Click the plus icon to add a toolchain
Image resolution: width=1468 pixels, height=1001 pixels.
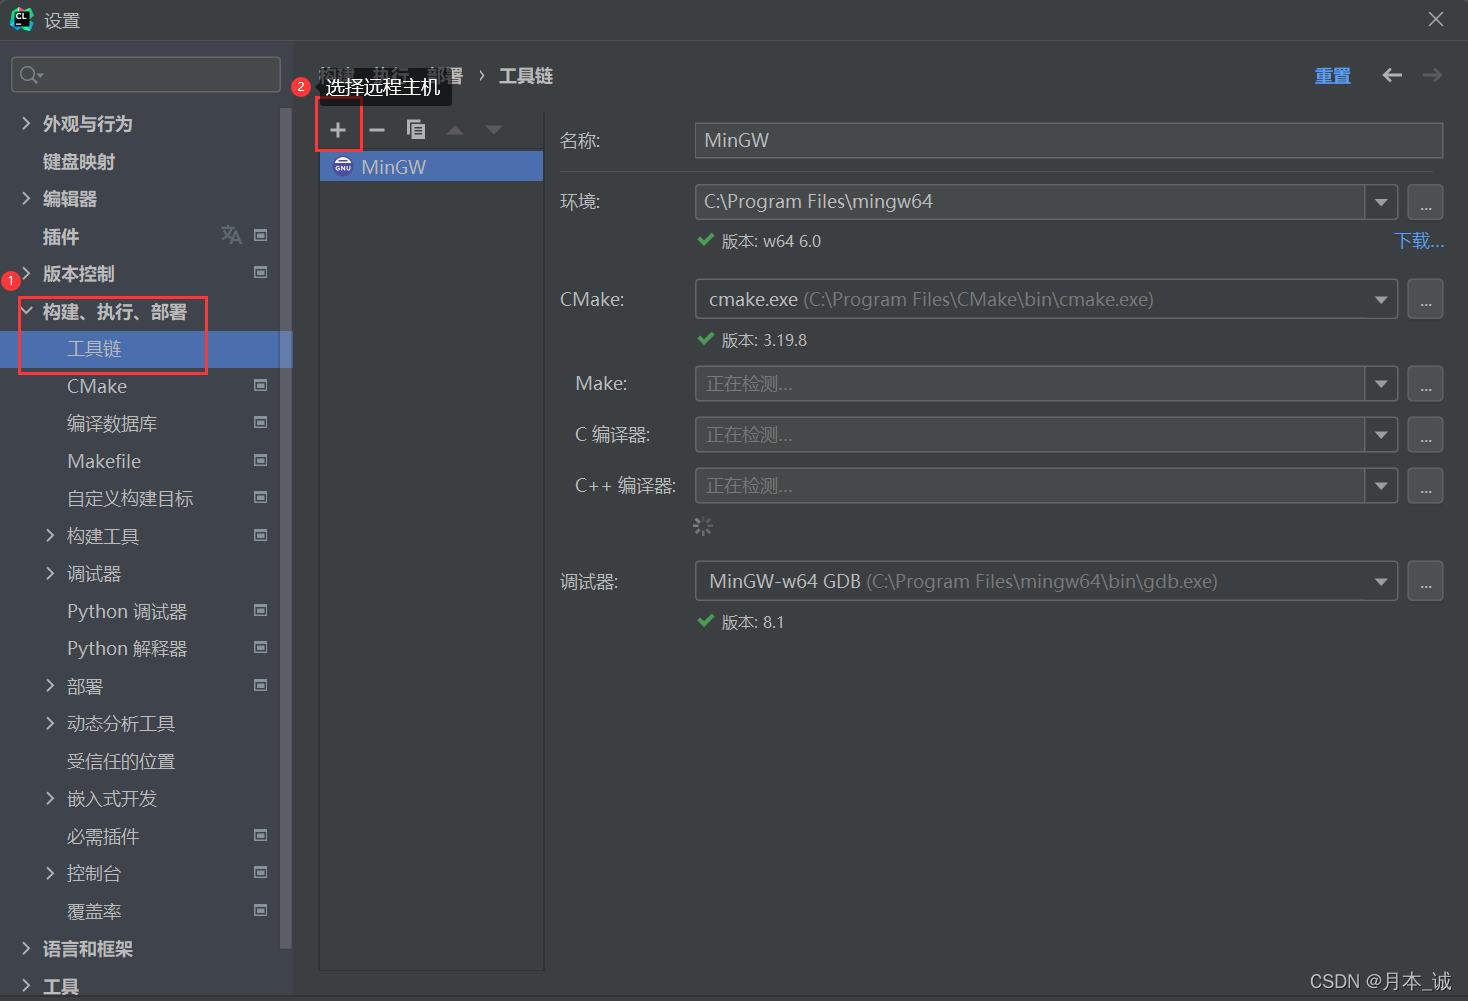(x=338, y=130)
